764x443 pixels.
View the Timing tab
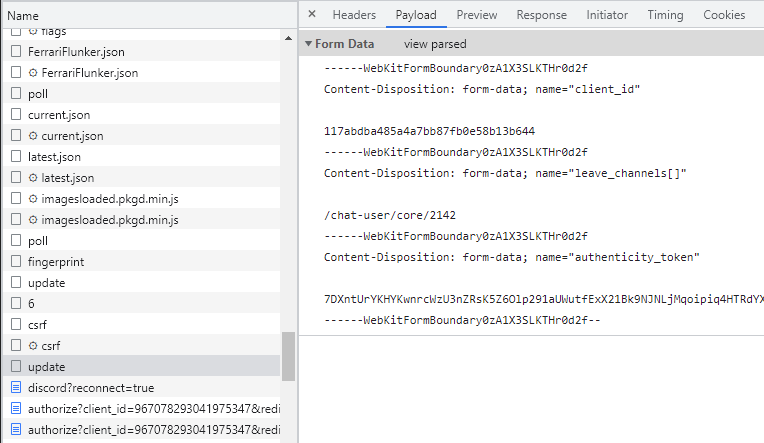click(x=665, y=15)
